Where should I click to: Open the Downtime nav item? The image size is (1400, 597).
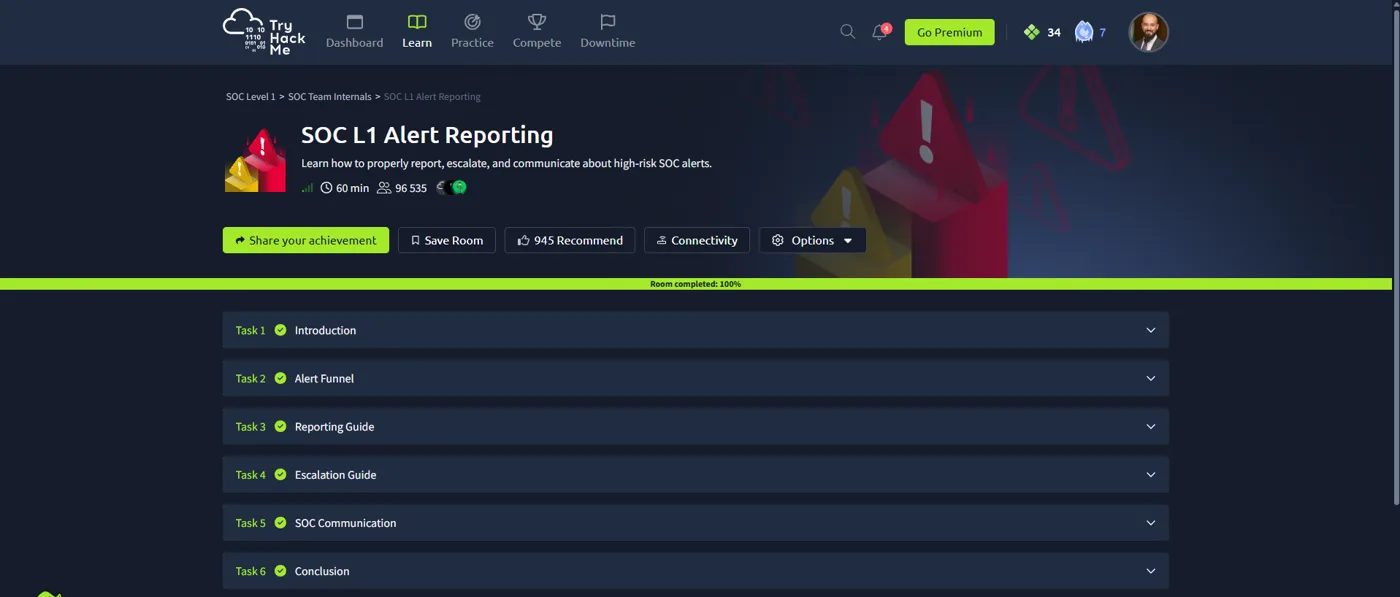tap(608, 32)
